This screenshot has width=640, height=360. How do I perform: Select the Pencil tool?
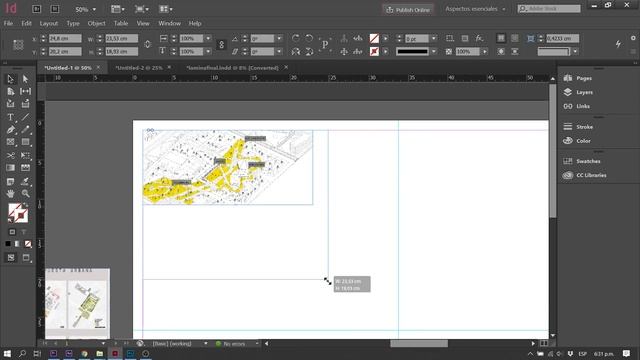point(25,130)
